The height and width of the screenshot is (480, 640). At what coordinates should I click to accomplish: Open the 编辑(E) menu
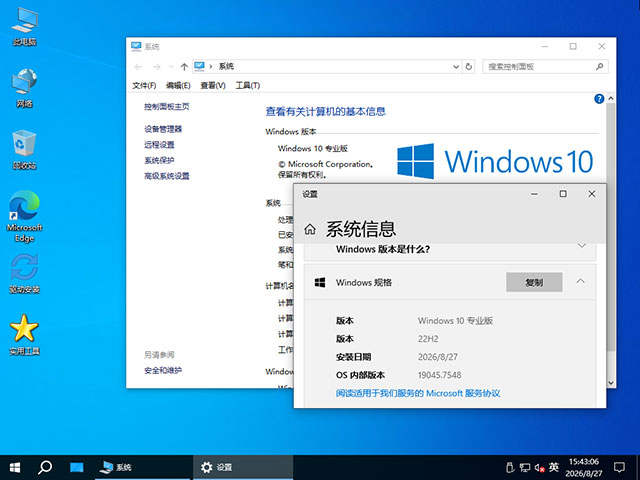[178, 85]
